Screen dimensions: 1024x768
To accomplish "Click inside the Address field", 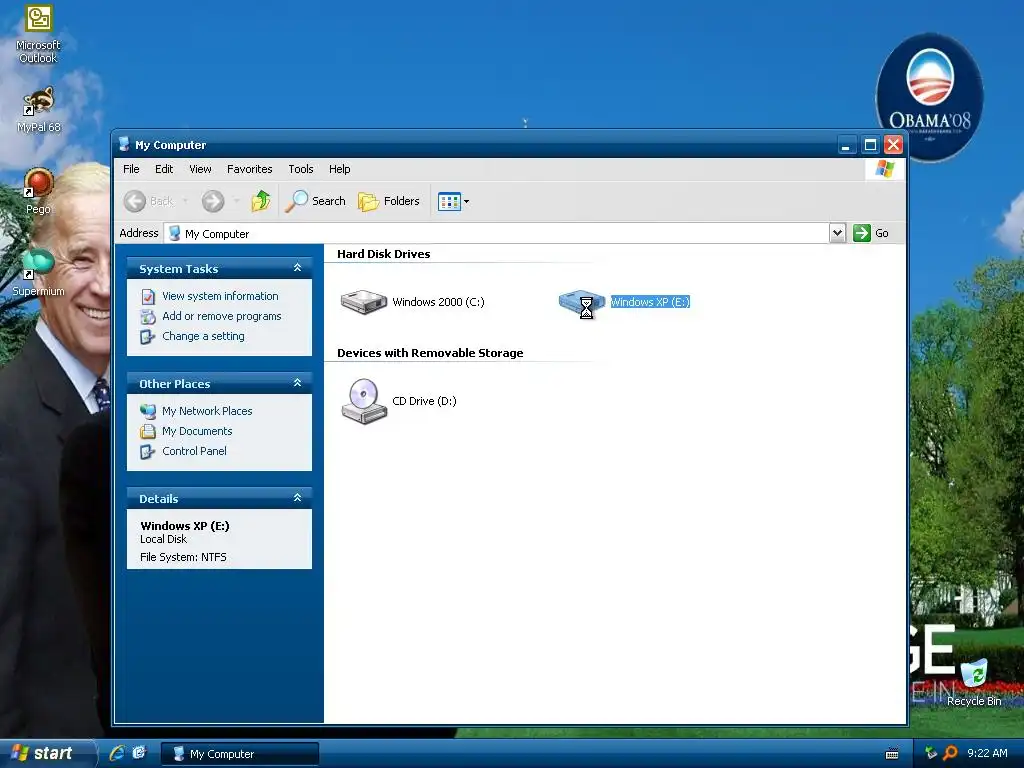I will (496, 233).
